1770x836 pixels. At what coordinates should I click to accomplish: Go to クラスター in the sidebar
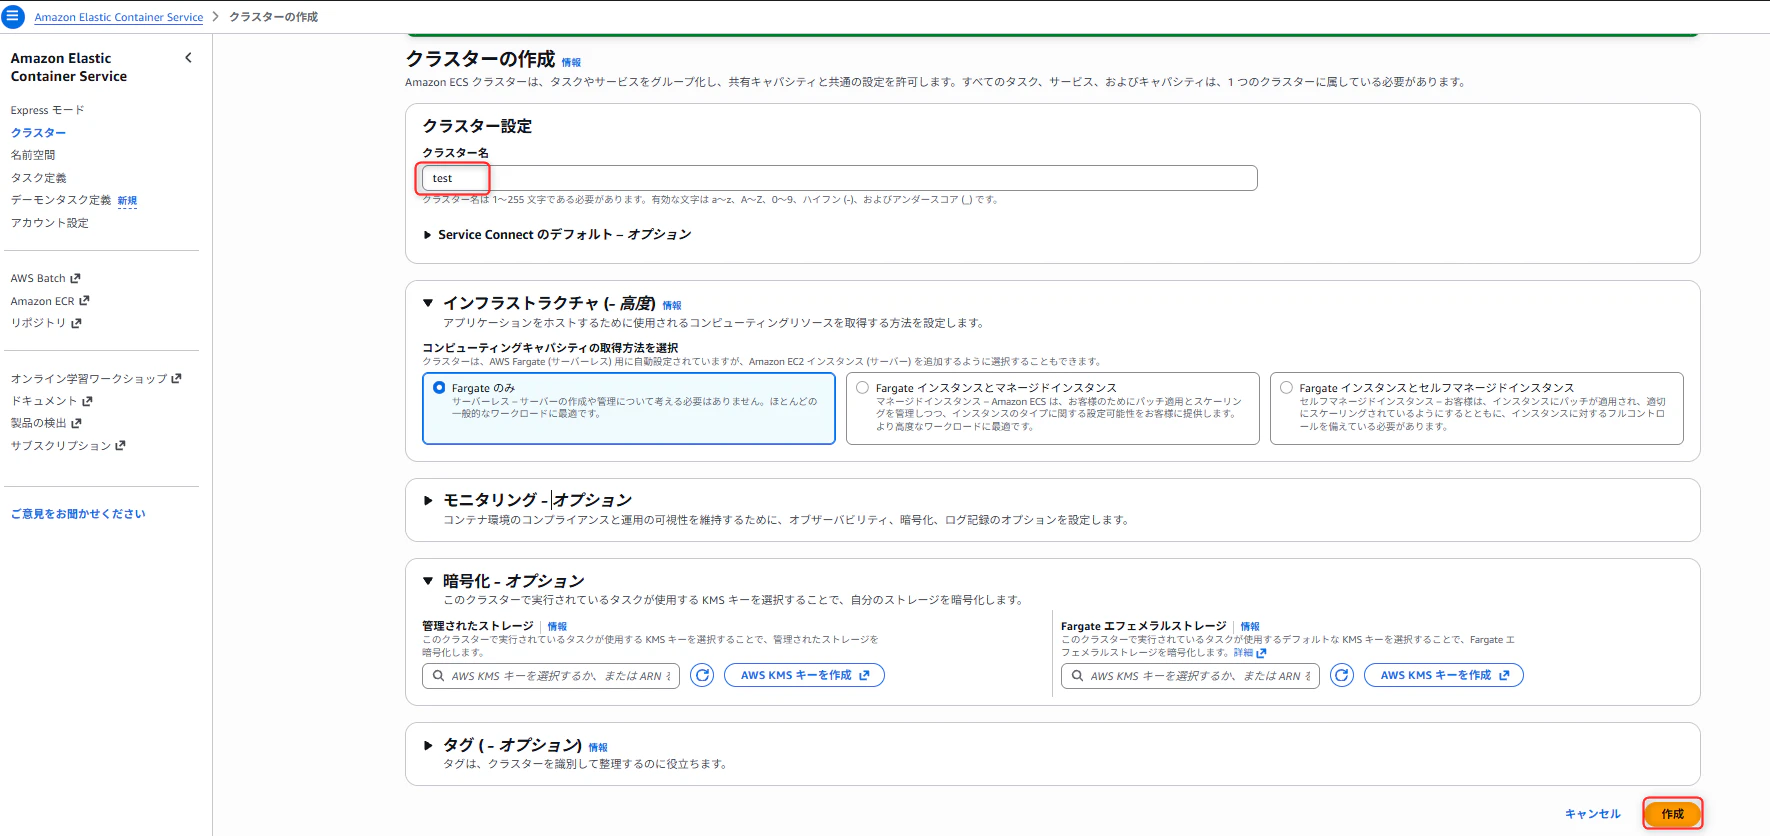coord(38,133)
